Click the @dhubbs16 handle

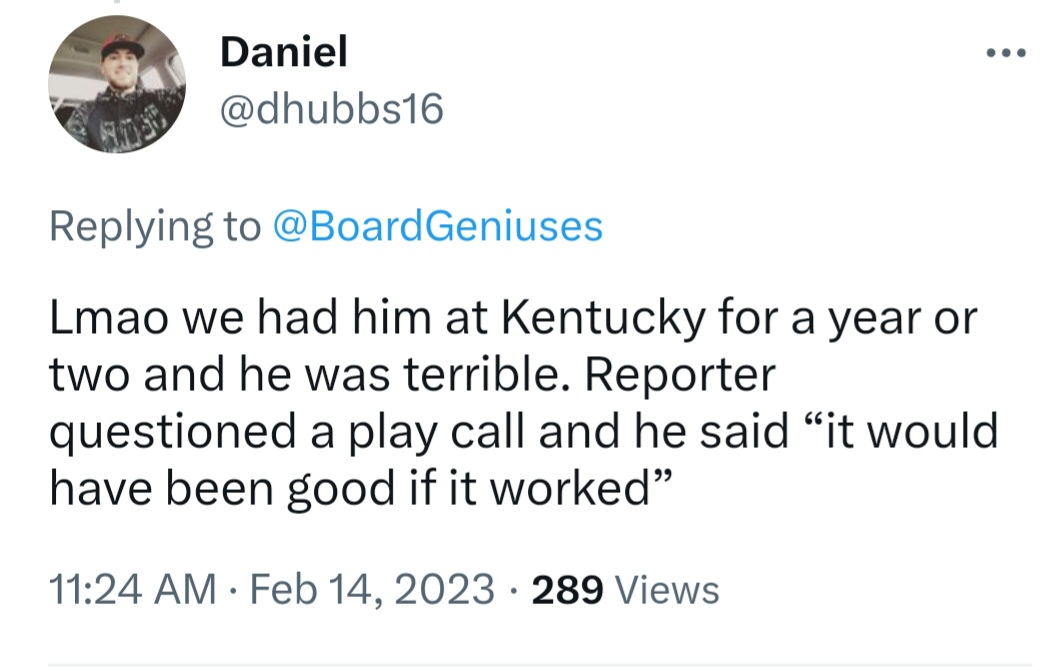click(331, 110)
